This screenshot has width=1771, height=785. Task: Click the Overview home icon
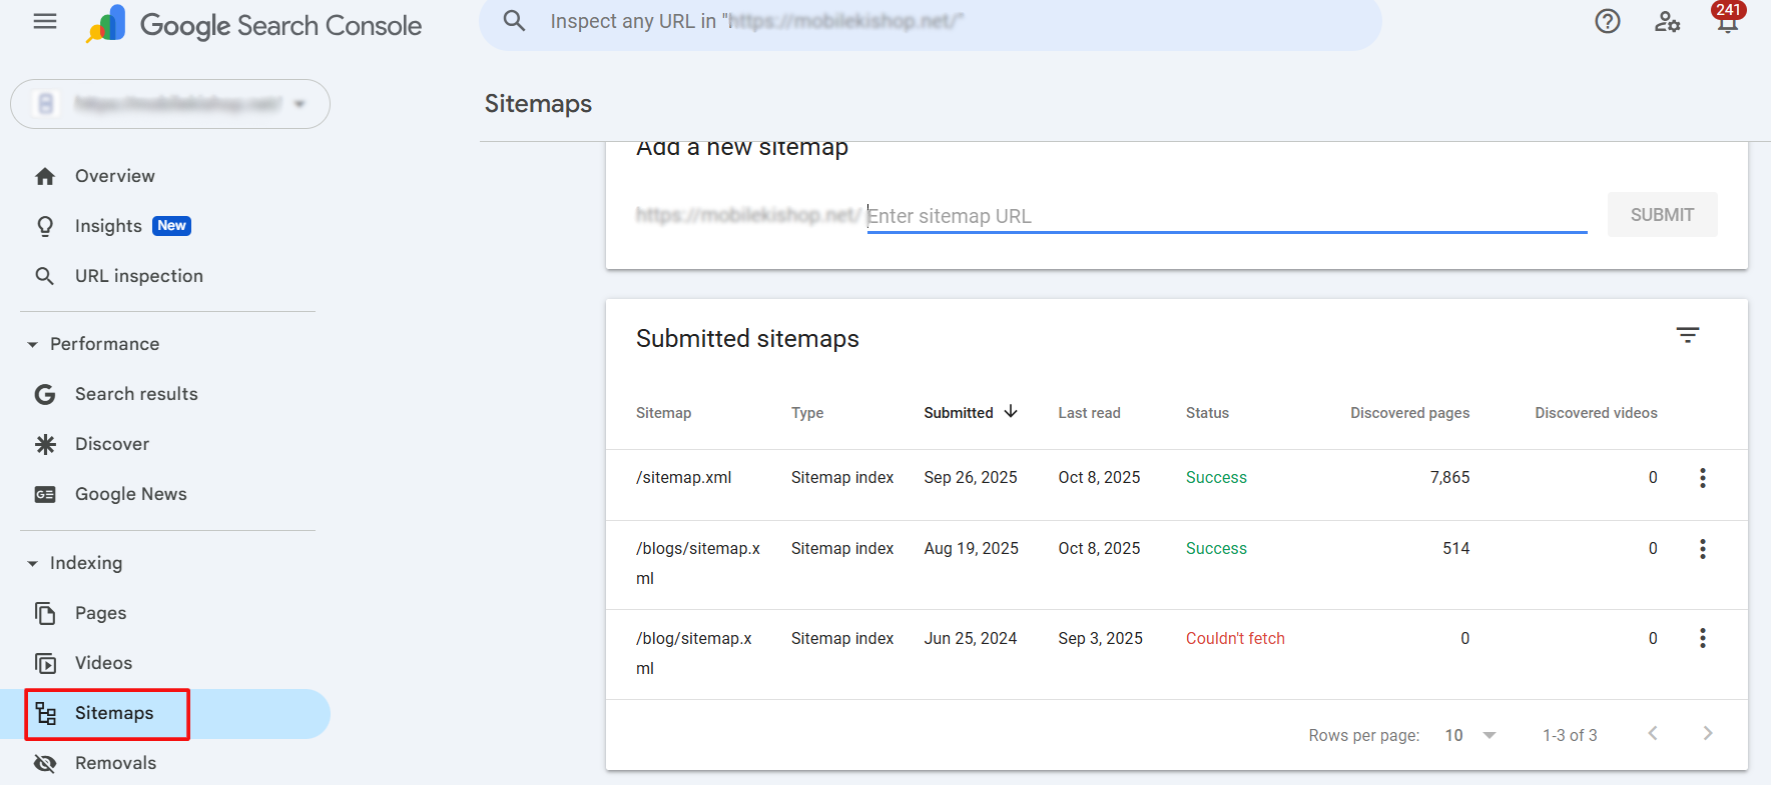45,177
